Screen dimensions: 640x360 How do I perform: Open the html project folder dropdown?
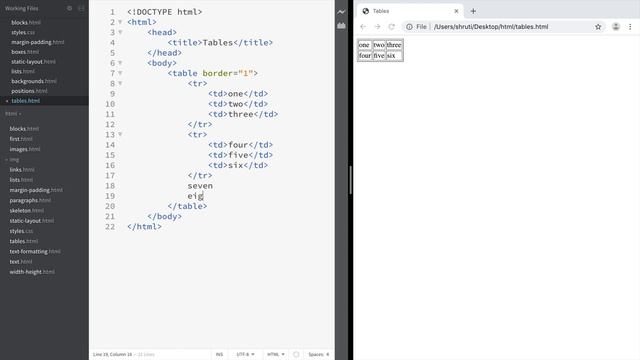(13, 114)
